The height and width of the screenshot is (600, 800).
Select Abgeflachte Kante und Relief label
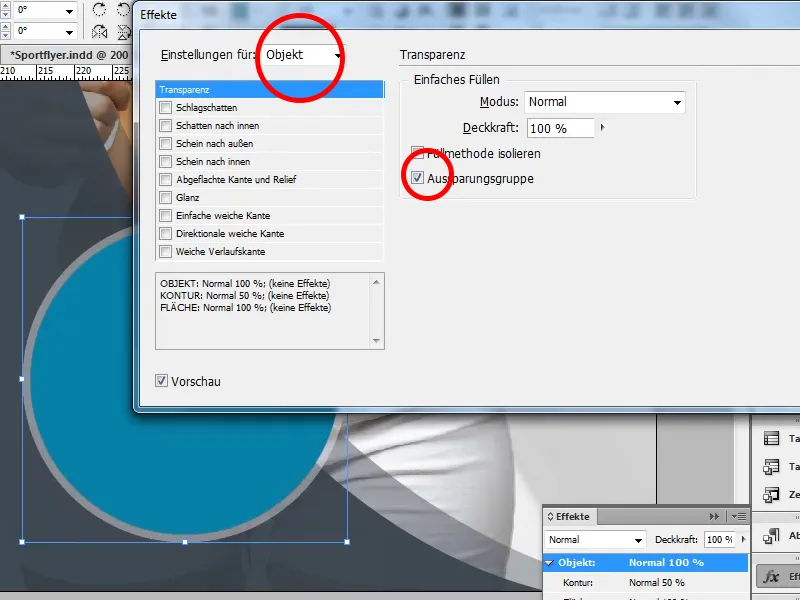coord(236,180)
